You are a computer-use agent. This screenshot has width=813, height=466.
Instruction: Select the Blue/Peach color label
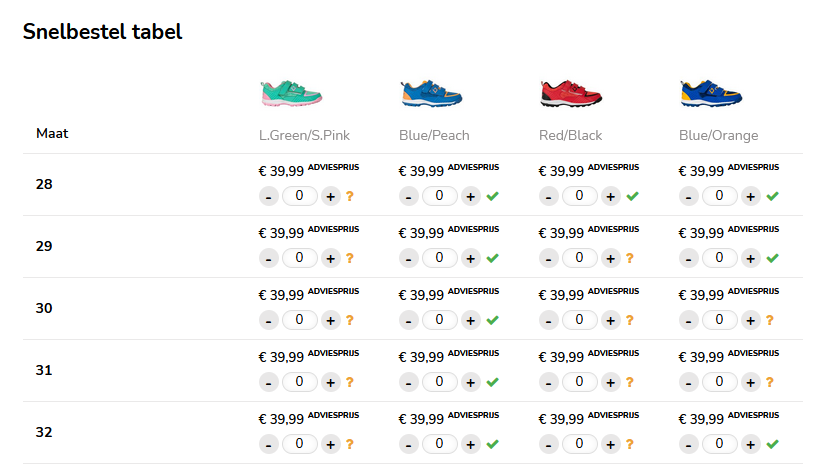(434, 135)
